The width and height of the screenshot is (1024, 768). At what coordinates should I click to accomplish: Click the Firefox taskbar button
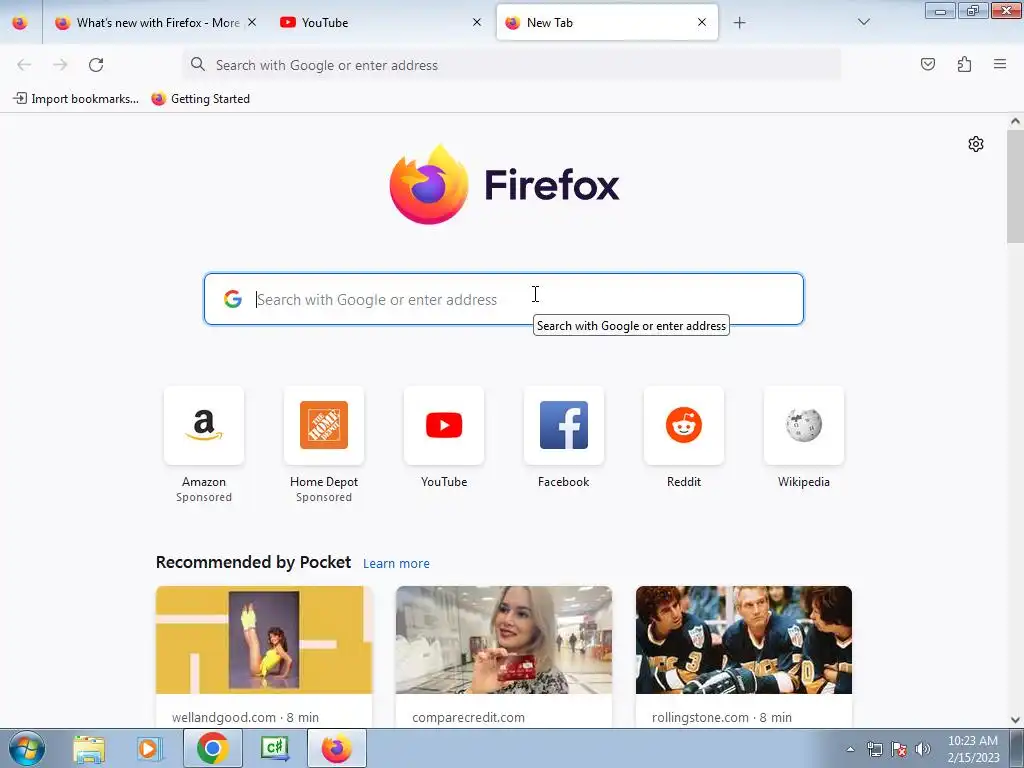(337, 748)
